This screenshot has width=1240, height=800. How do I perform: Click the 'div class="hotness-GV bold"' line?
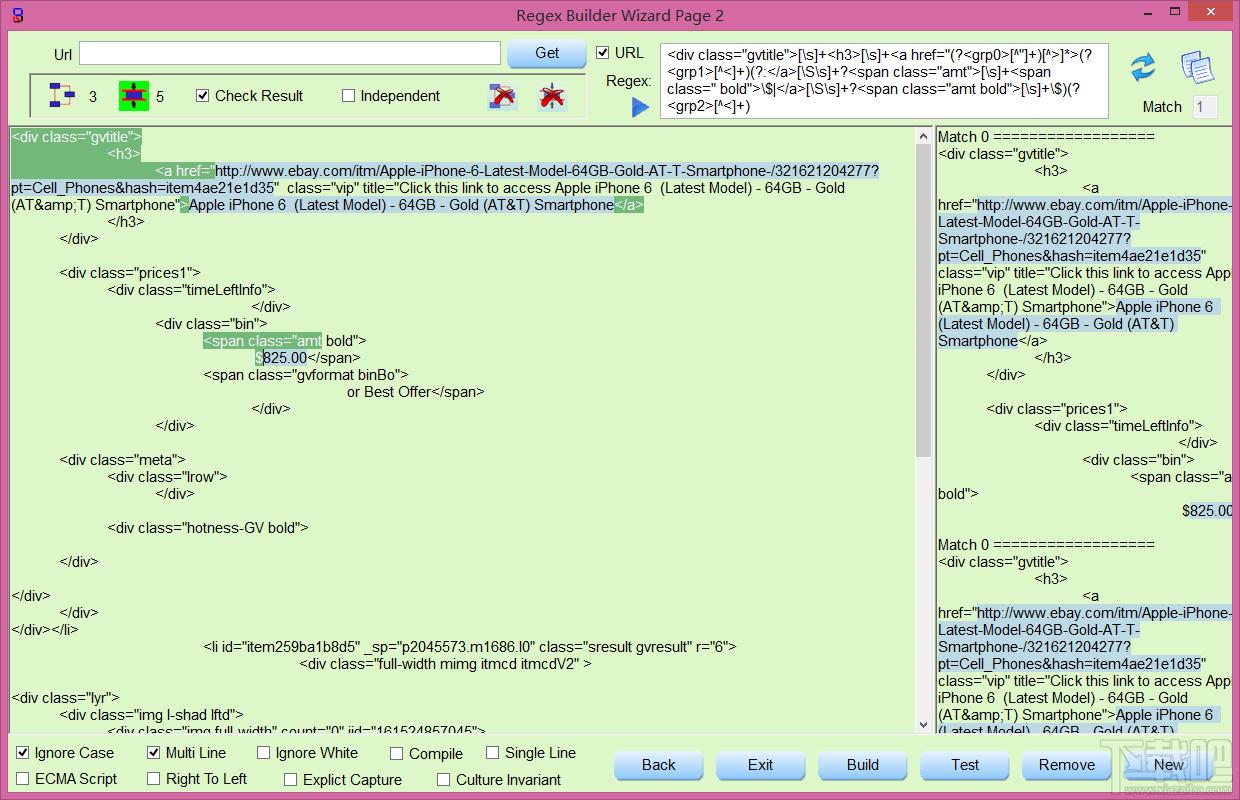pyautogui.click(x=208, y=527)
